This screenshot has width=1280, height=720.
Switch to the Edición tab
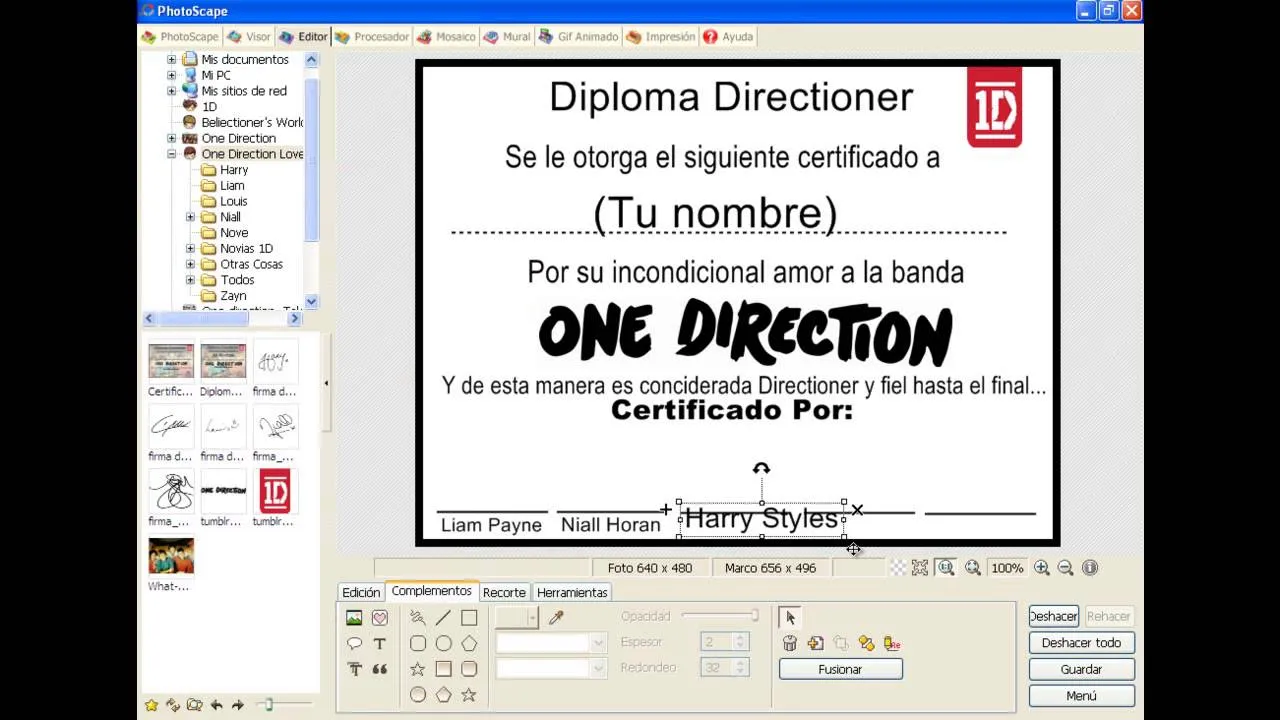tap(361, 592)
